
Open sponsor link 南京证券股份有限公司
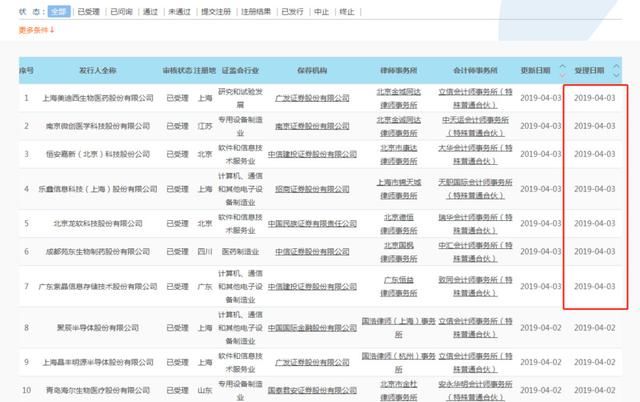(312, 126)
